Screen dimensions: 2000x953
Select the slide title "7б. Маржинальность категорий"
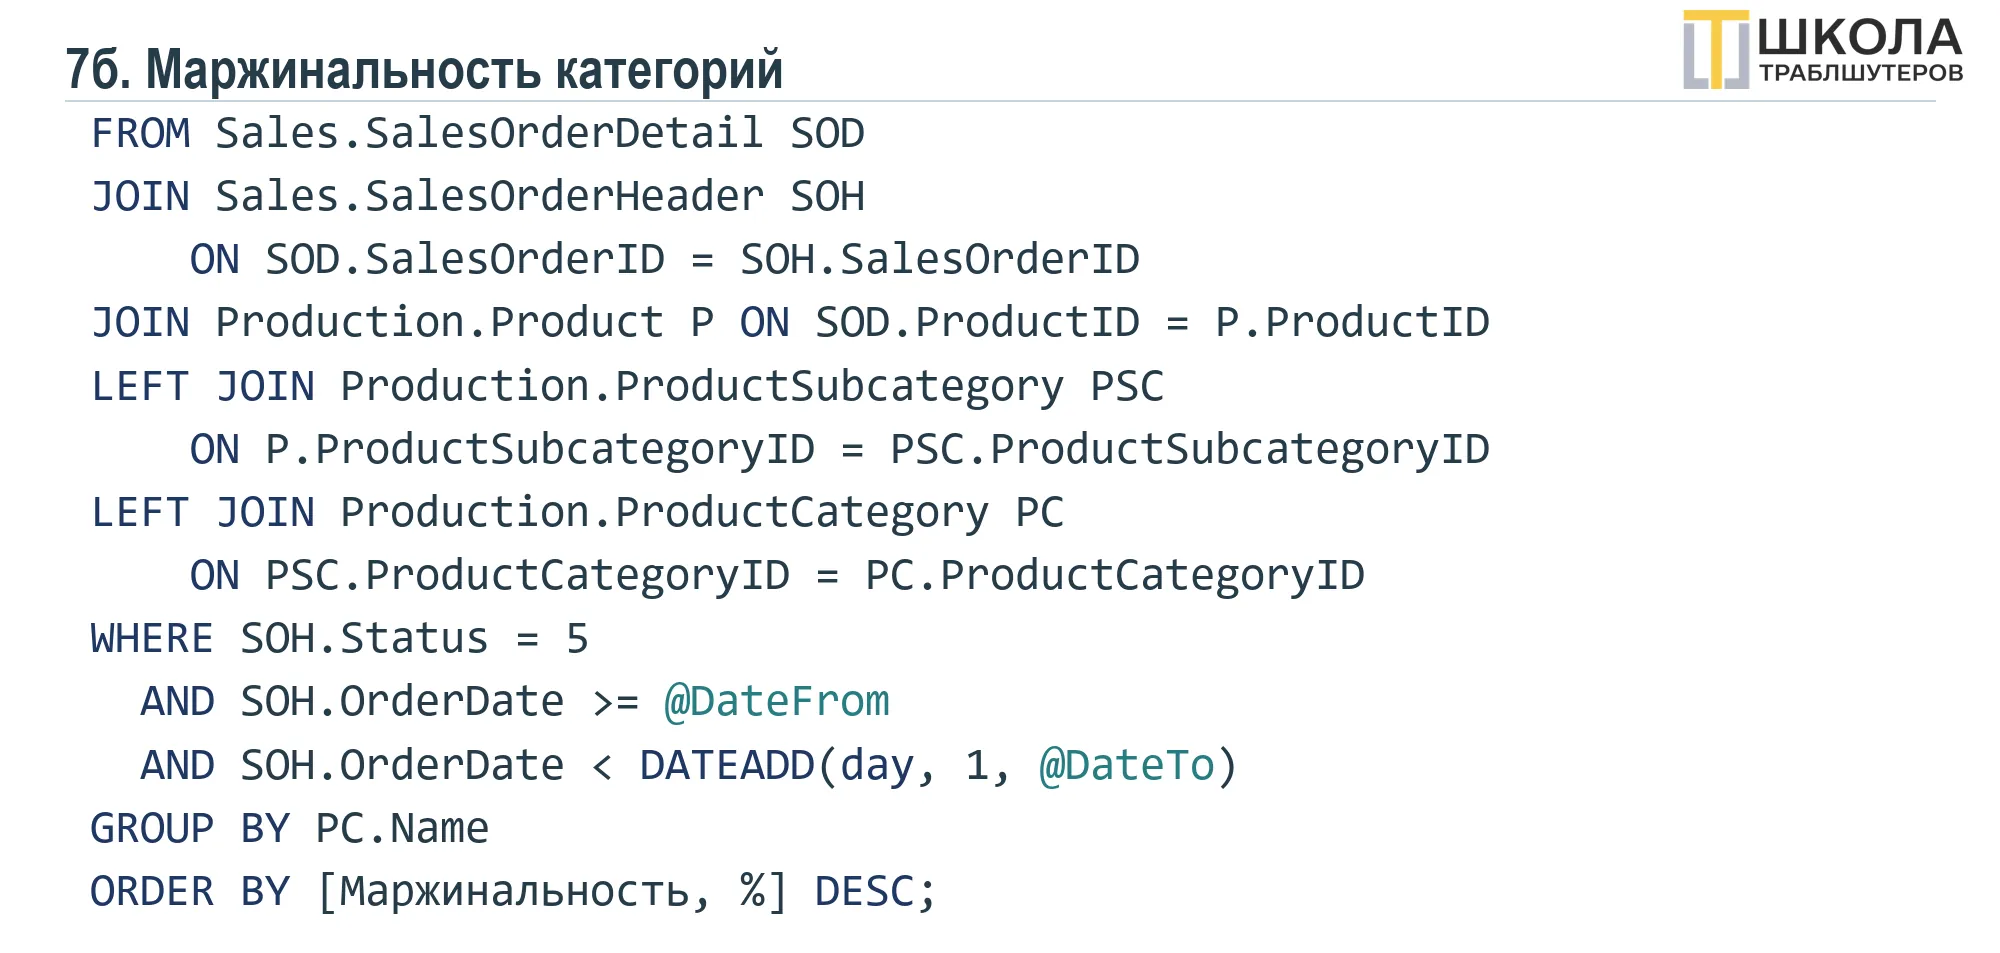(424, 69)
